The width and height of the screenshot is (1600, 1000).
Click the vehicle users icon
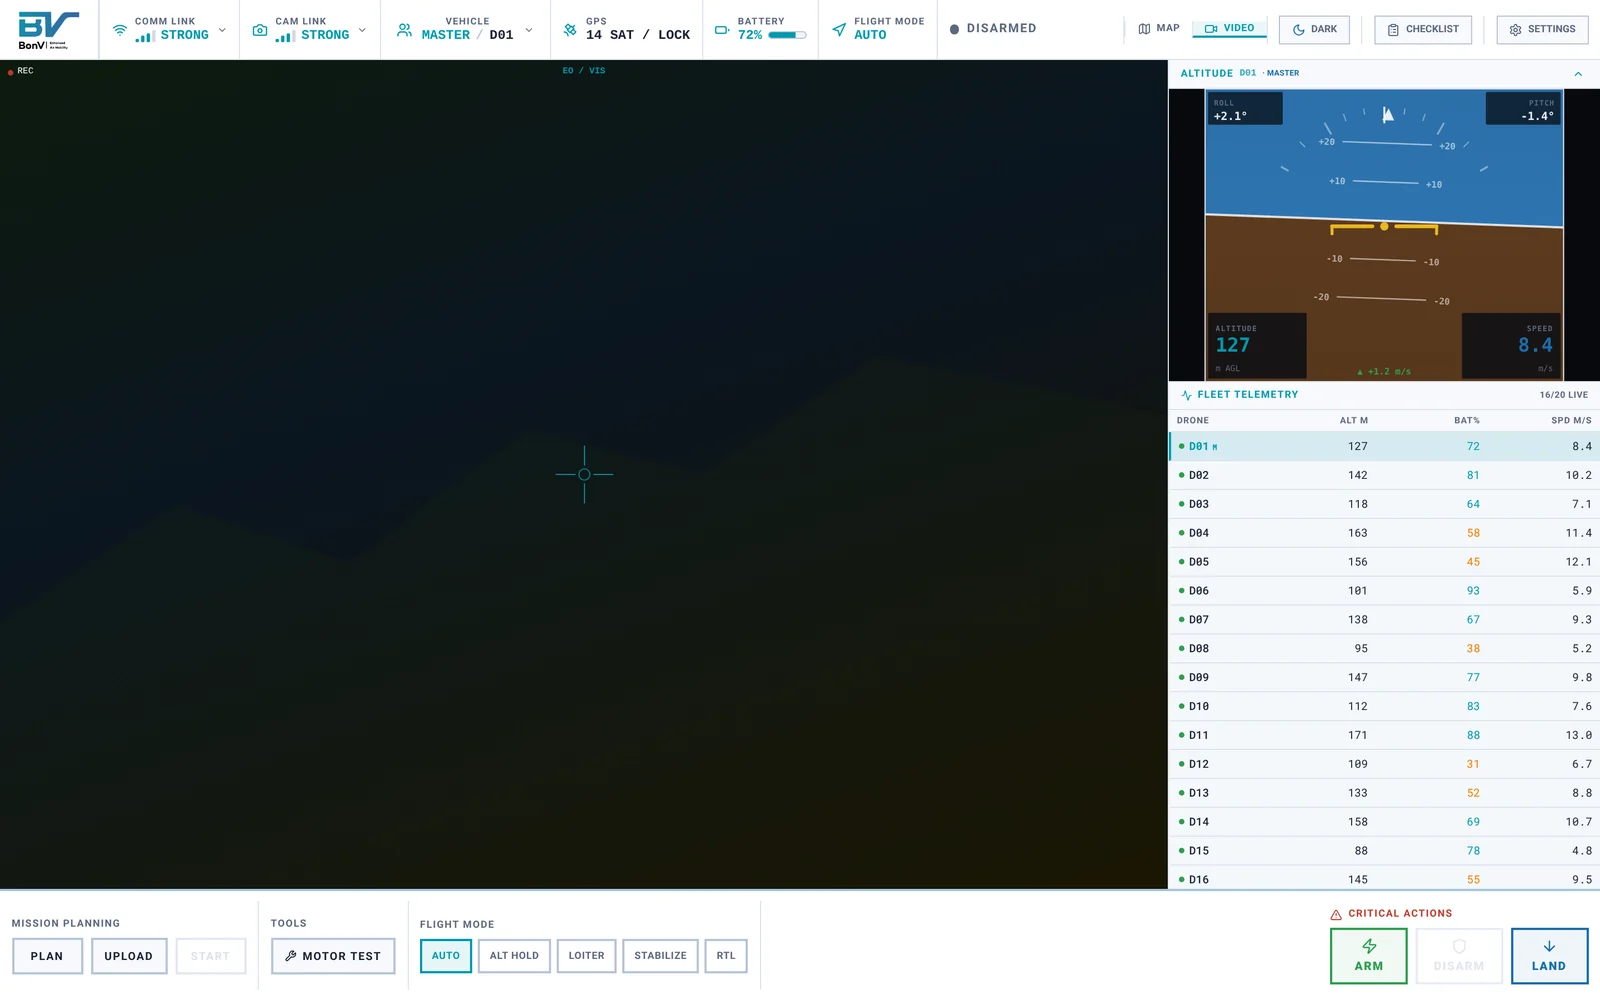point(404,30)
